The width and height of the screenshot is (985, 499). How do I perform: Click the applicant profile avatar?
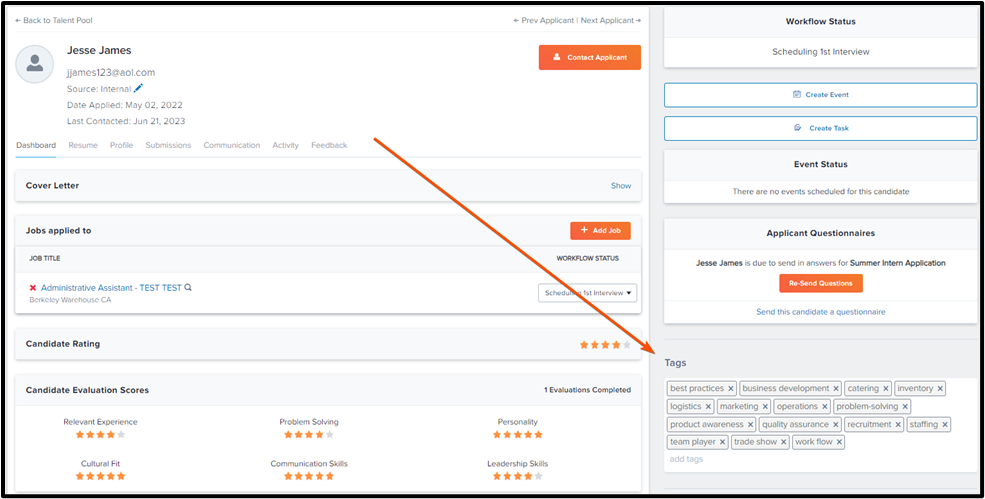coord(35,64)
